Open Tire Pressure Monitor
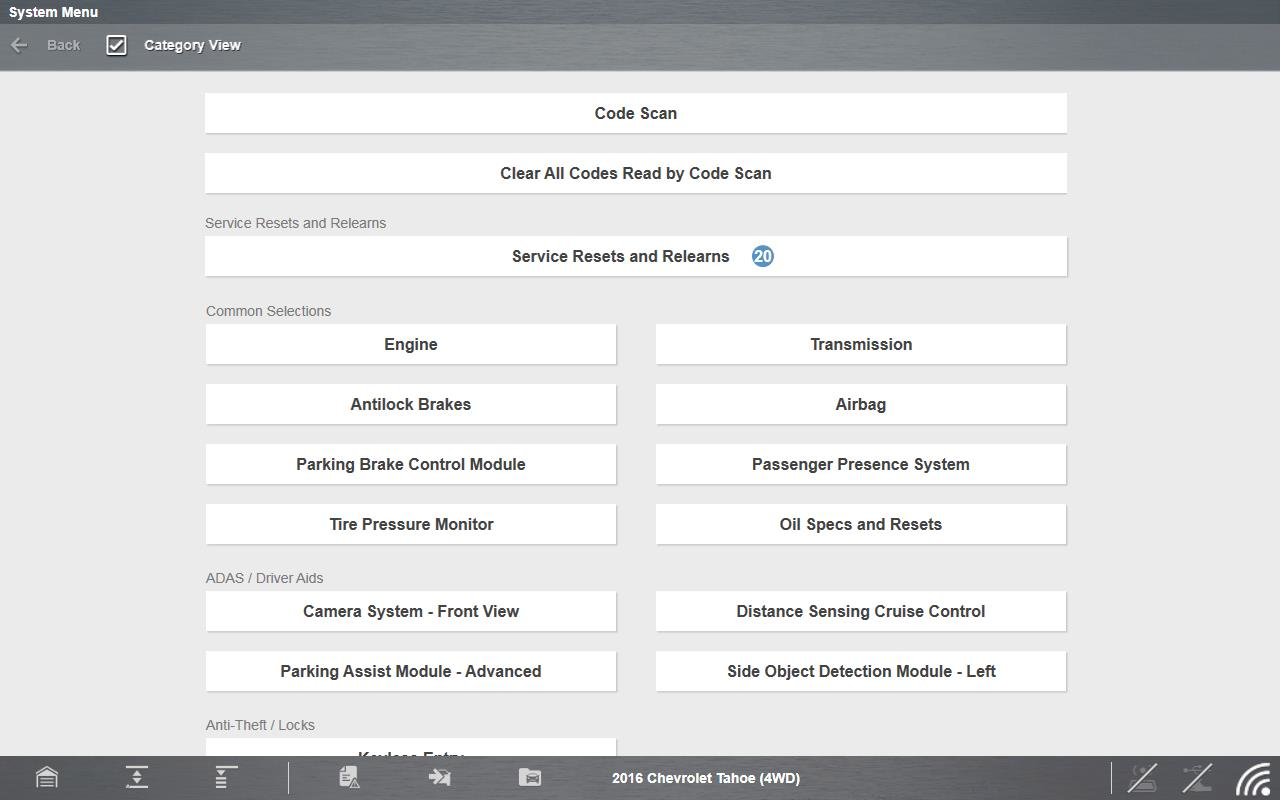Image resolution: width=1280 pixels, height=800 pixels. coord(411,524)
